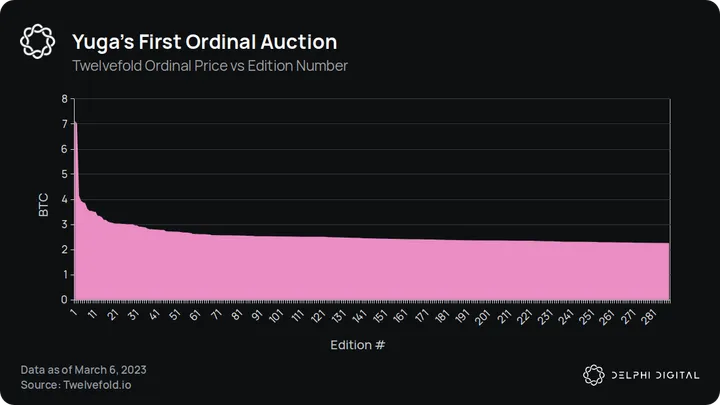Click the 8 tick on the BTC axis
Screen dimensions: 720x405
(x=64, y=99)
